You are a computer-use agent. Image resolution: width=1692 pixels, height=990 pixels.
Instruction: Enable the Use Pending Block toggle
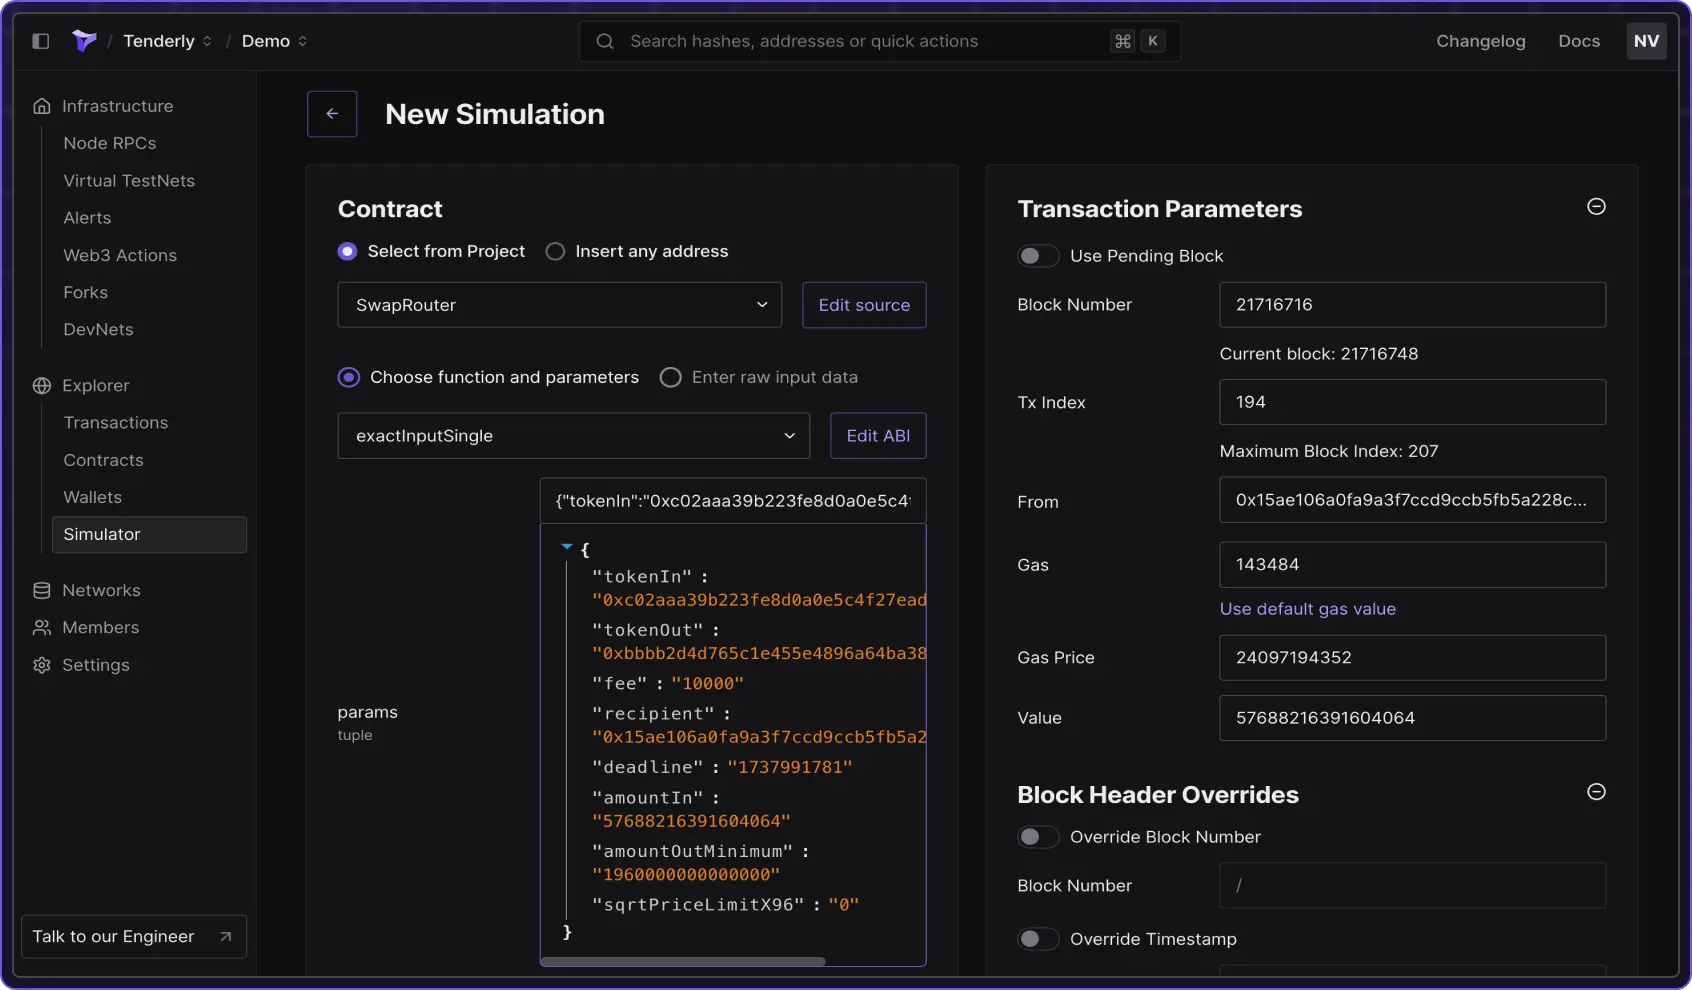(1037, 256)
